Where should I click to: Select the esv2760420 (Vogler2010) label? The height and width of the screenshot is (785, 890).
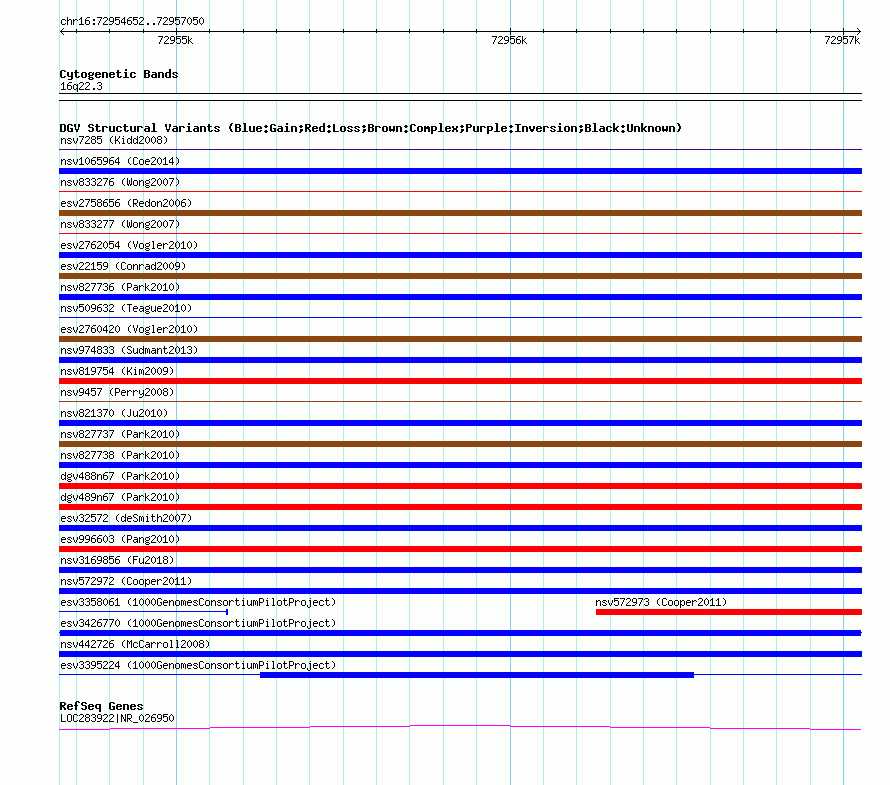click(x=129, y=329)
